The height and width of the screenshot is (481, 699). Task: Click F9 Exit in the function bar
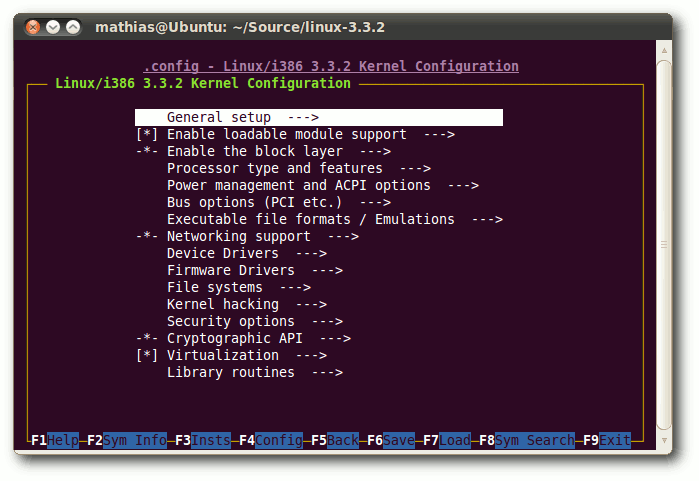[x=607, y=440]
